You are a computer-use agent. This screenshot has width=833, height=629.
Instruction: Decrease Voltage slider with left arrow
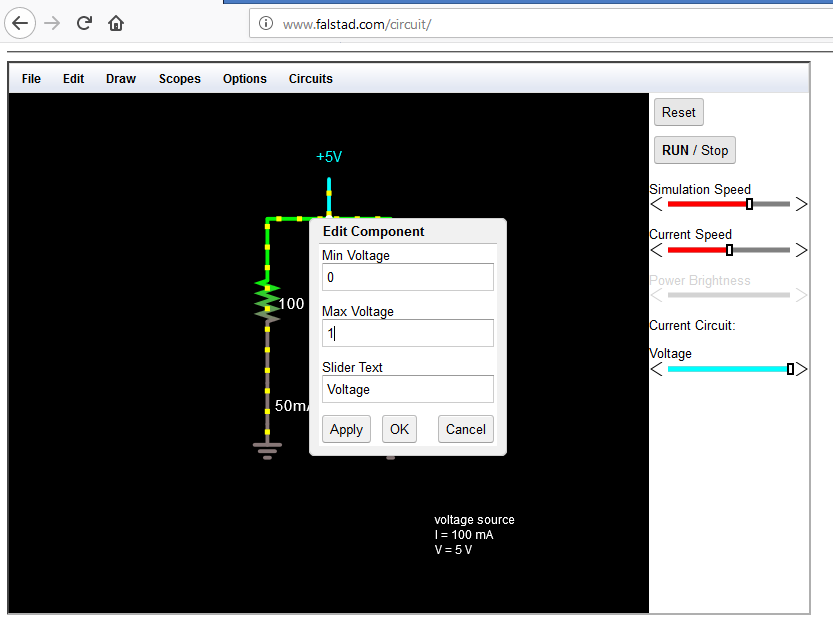click(657, 369)
